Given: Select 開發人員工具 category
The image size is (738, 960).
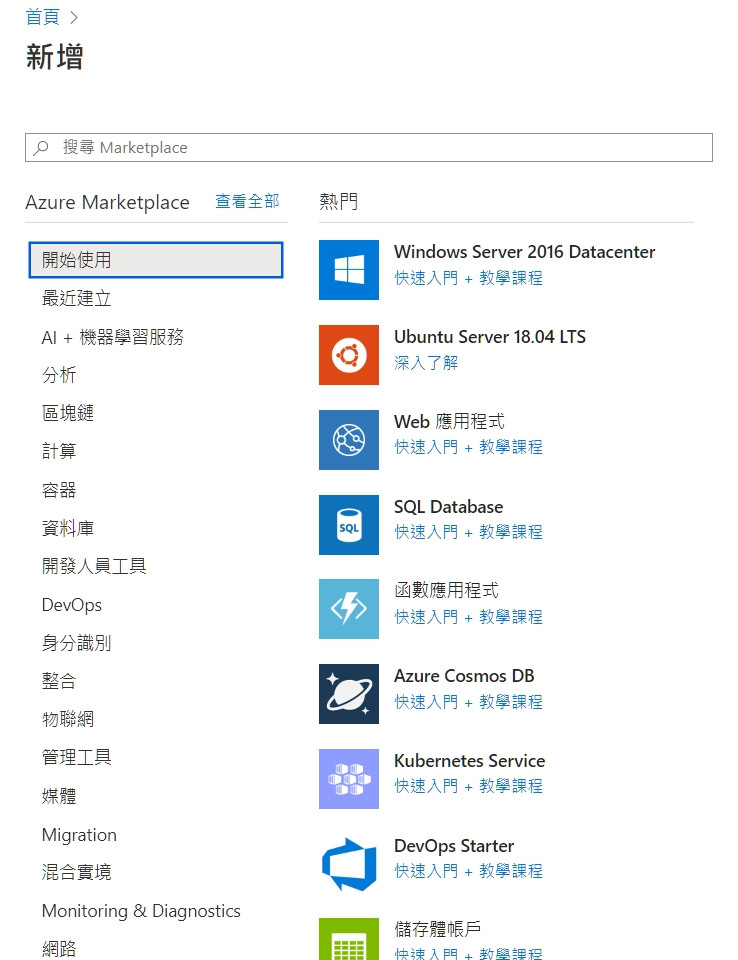Looking at the screenshot, I should (94, 566).
